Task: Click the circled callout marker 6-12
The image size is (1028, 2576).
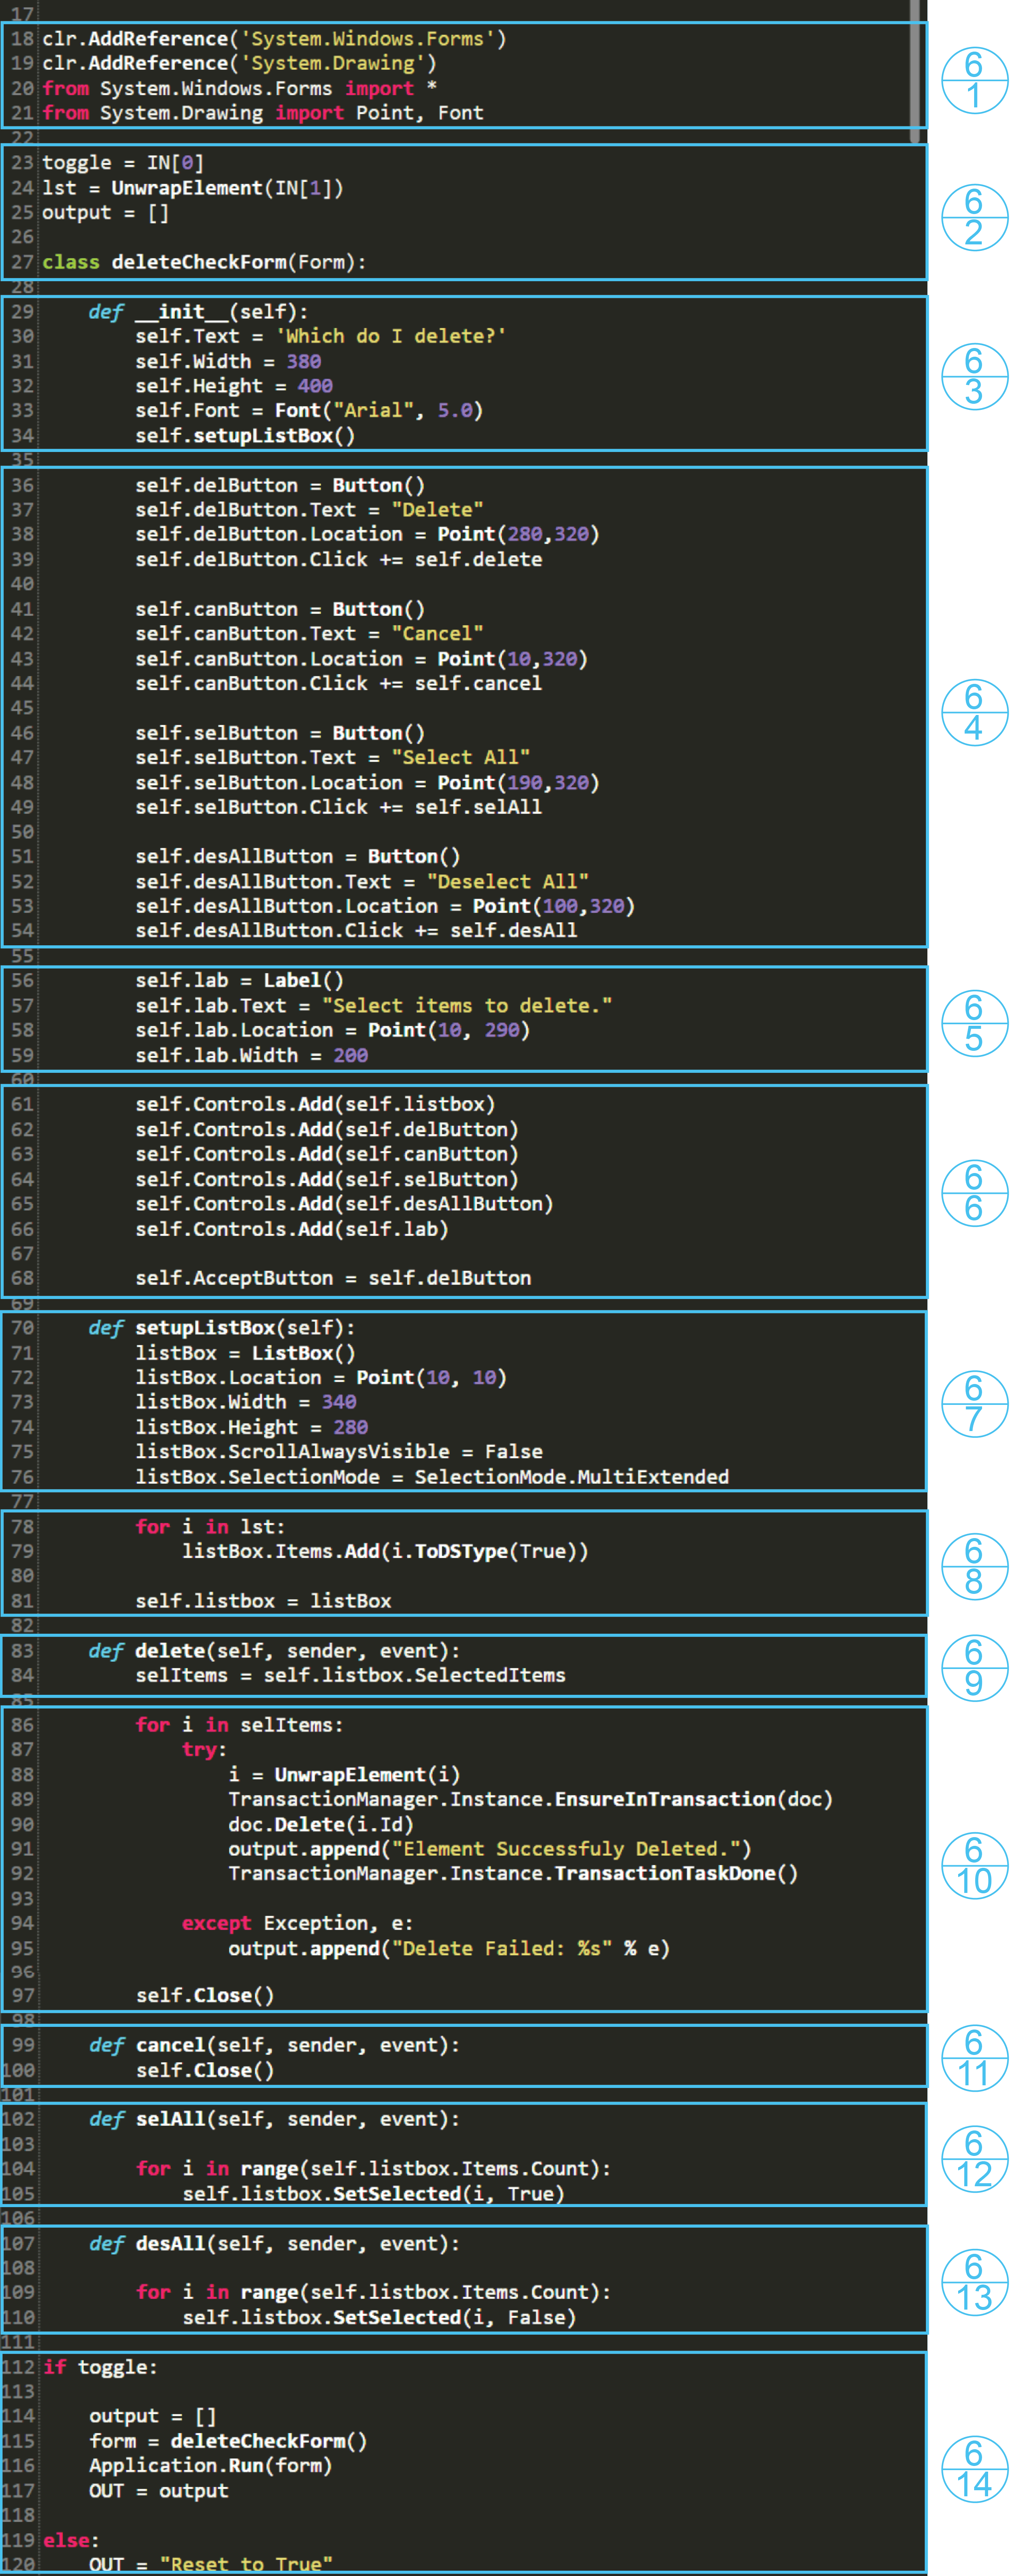Action: [974, 2159]
